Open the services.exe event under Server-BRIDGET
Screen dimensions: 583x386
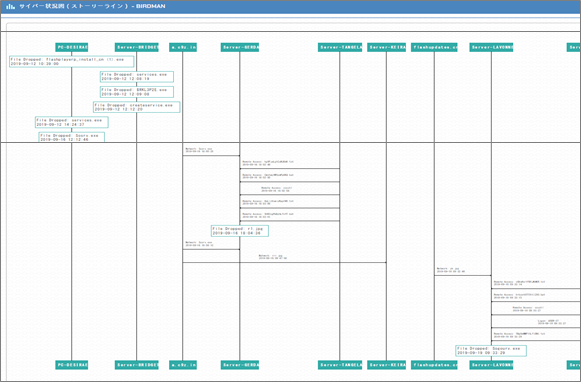(137, 77)
